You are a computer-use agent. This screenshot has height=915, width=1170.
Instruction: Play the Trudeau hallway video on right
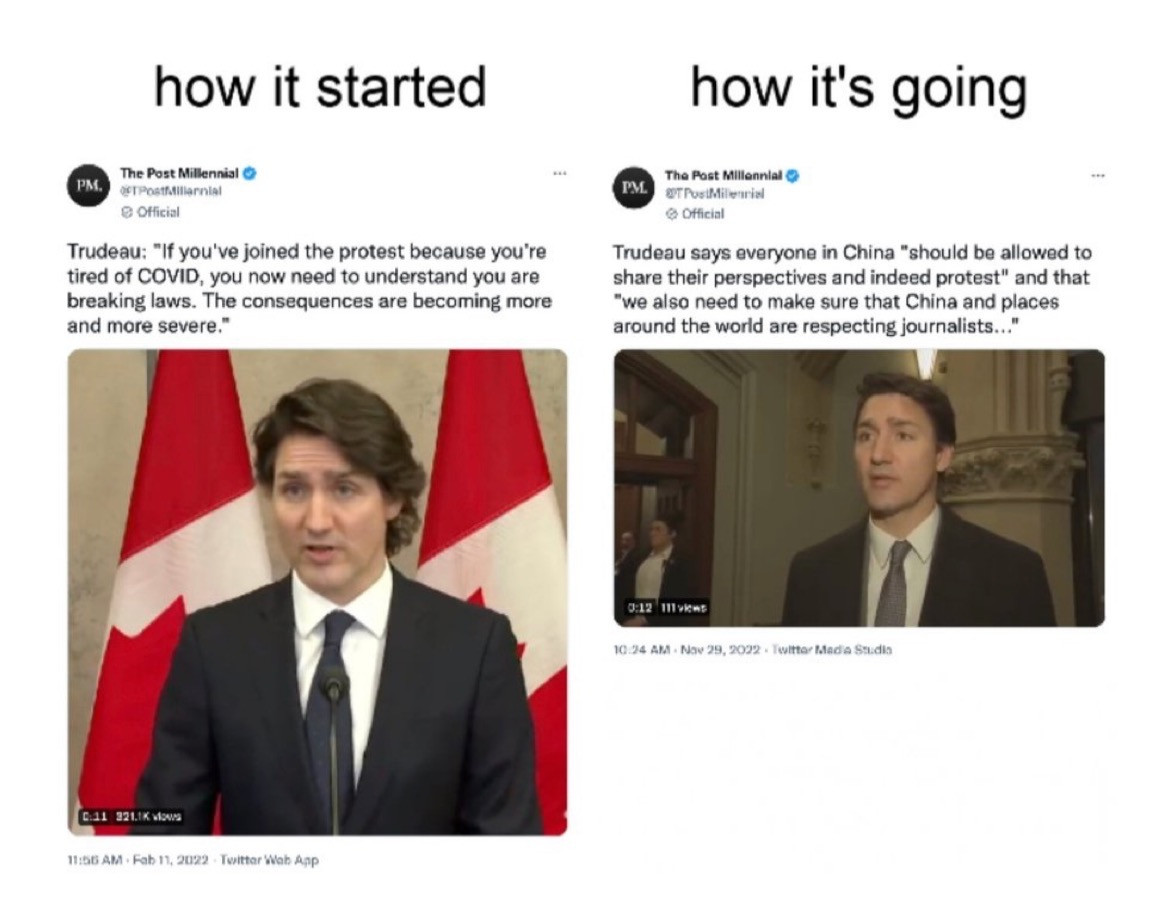click(x=859, y=488)
